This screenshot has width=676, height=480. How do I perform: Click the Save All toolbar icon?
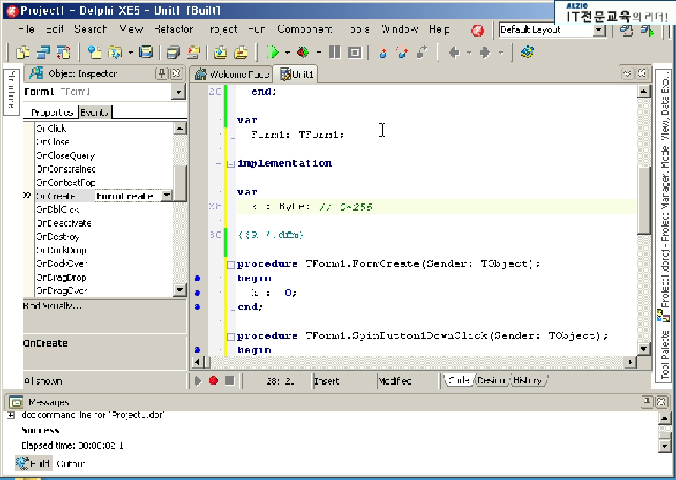(173, 52)
